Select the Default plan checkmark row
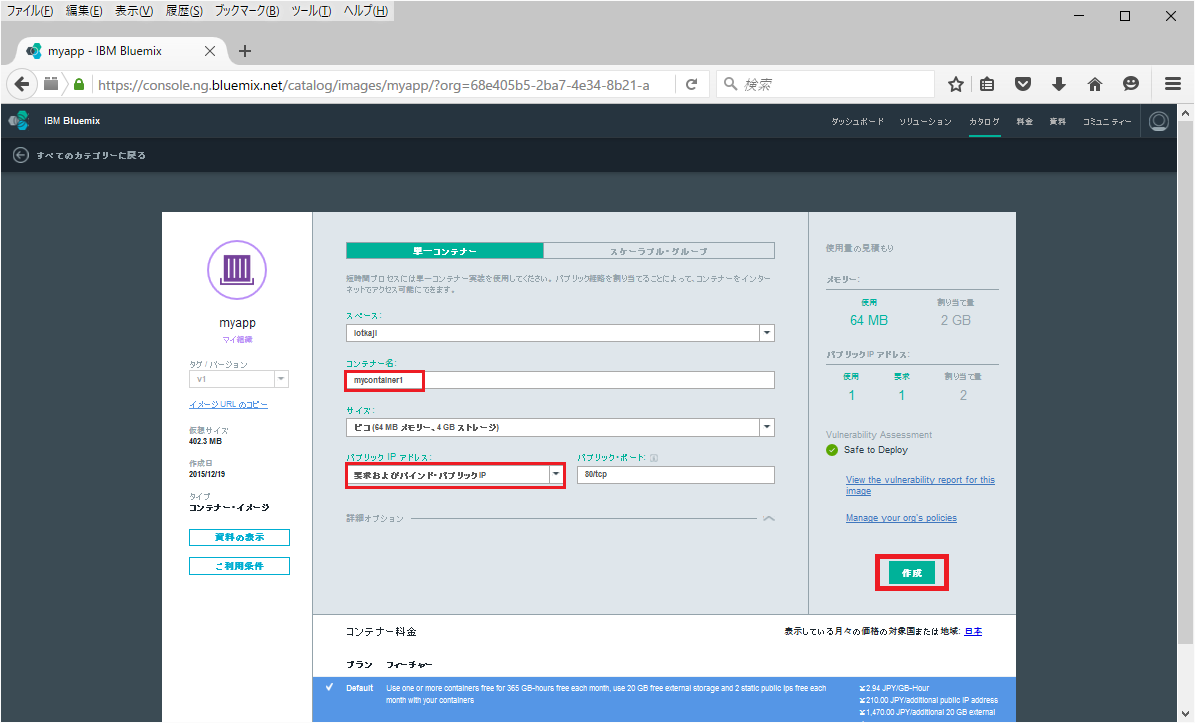The width and height of the screenshot is (1195, 723). [x=664, y=699]
